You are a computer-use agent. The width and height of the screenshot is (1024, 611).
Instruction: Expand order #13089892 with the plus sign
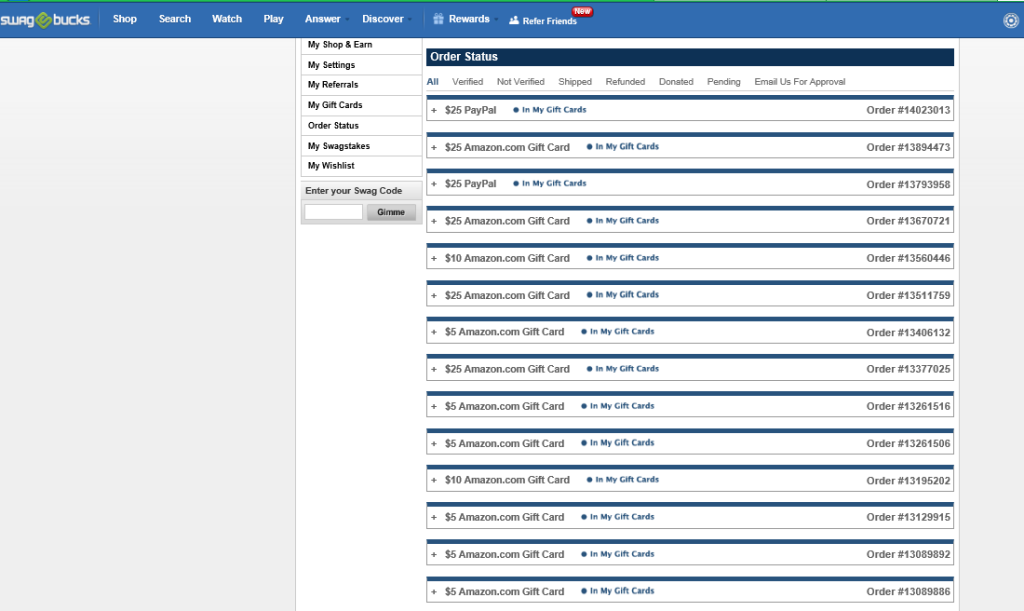pos(434,555)
